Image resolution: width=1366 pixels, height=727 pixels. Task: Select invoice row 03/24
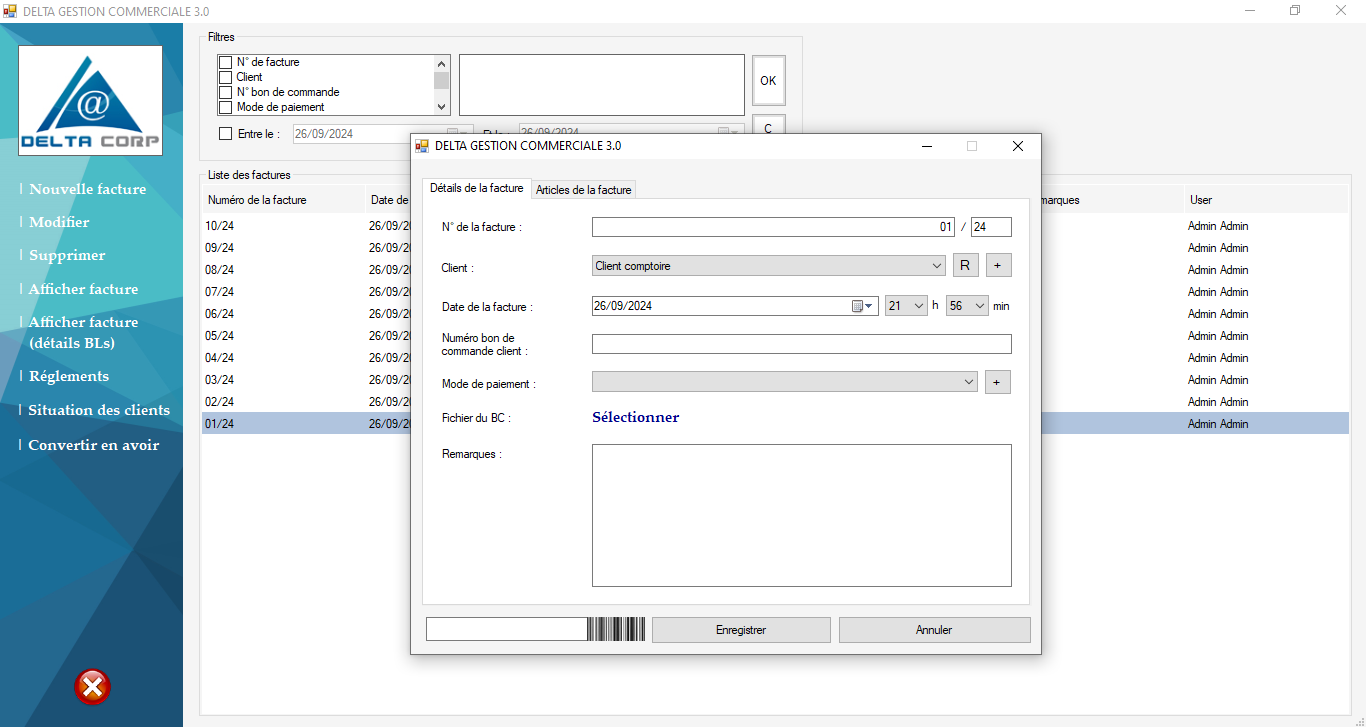tap(775, 380)
